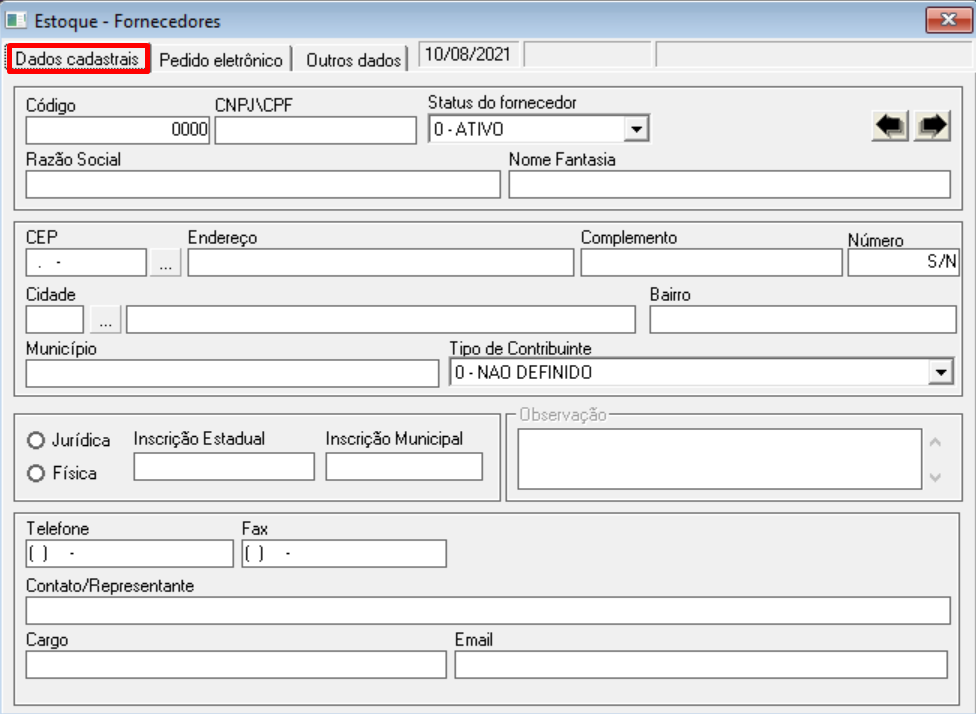Image resolution: width=976 pixels, height=714 pixels.
Task: Open CEP lookup ellipsis button
Action: point(166,263)
